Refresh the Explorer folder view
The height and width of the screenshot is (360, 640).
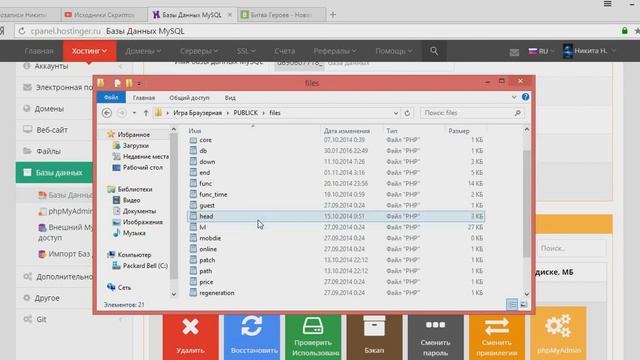407,113
